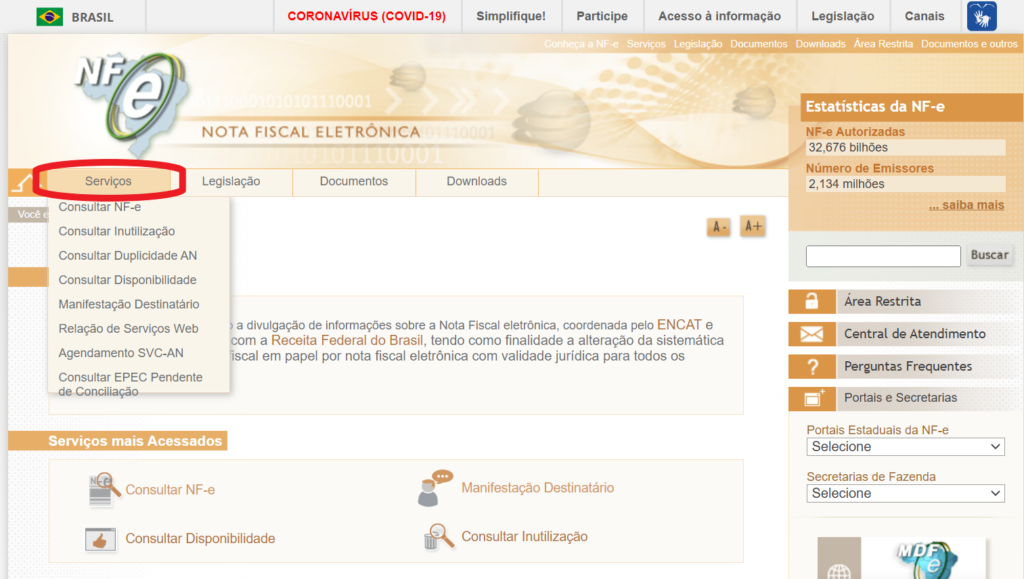
Task: Click the NF-e portal logo
Action: [132, 102]
